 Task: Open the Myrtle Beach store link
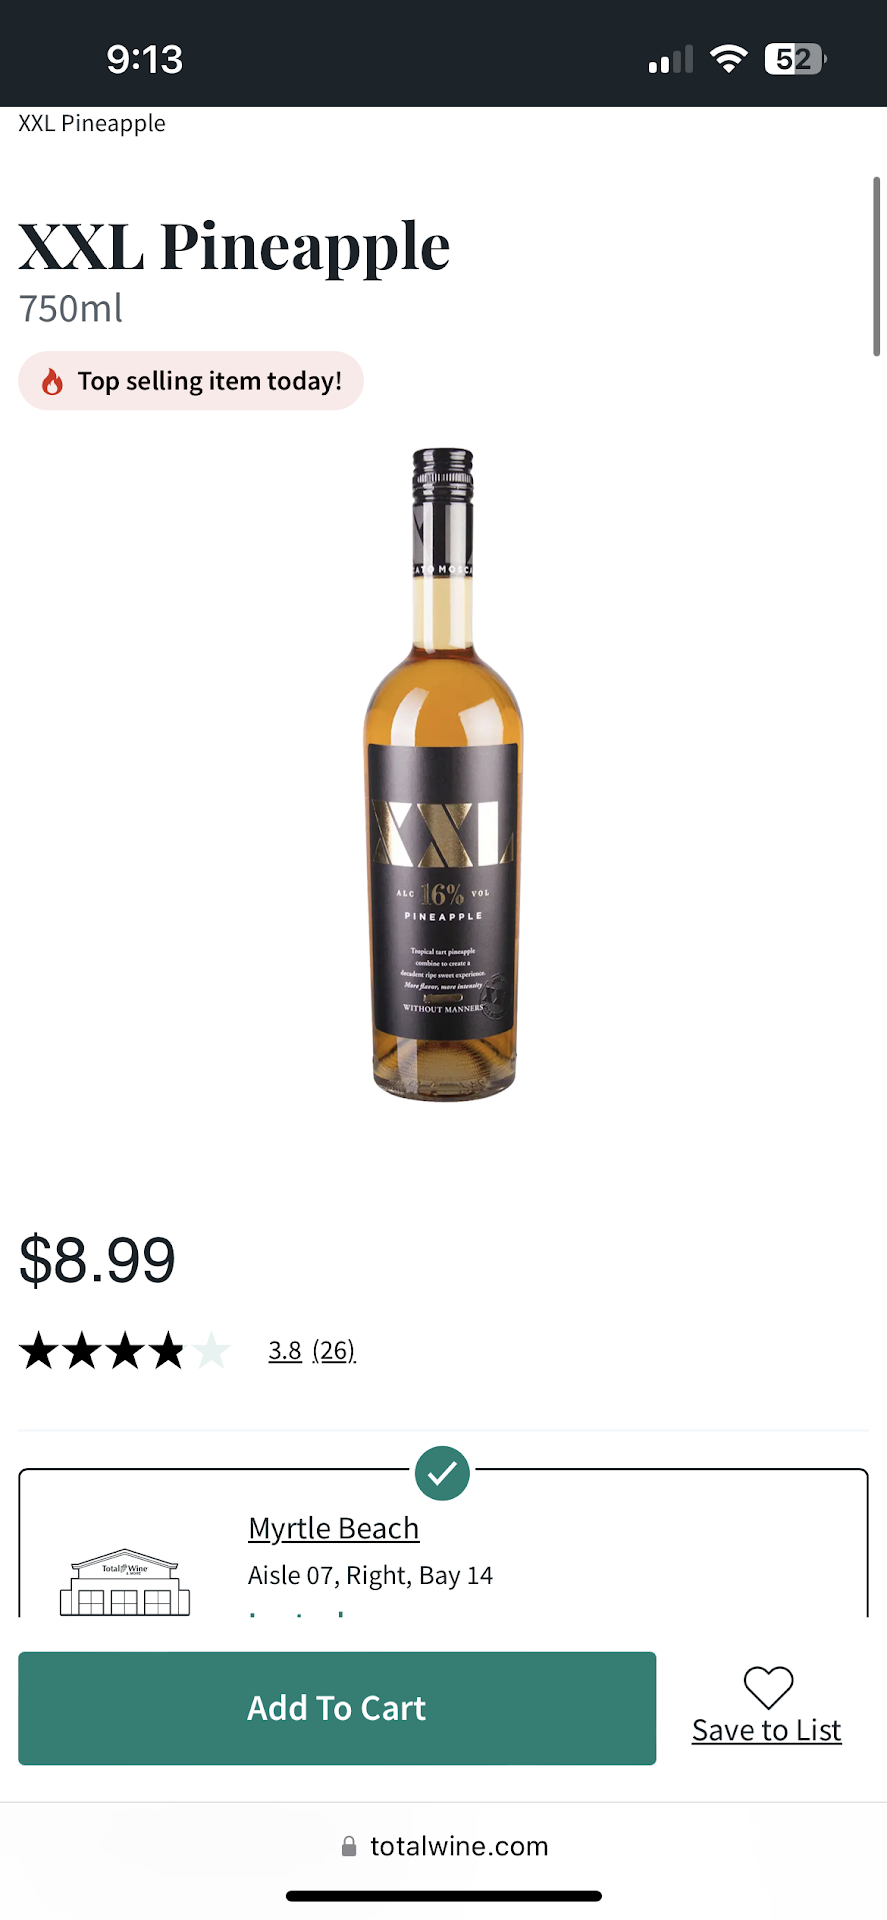[x=333, y=1528]
